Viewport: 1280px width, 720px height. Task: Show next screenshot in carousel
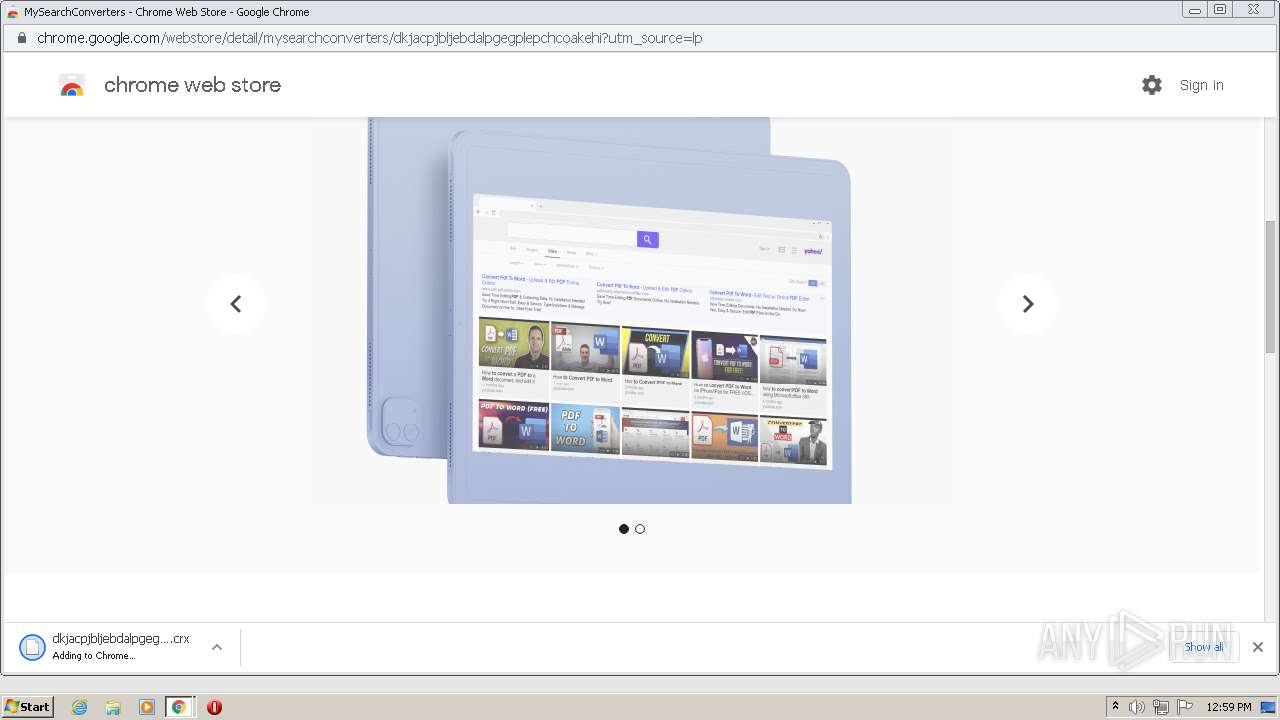click(x=1027, y=304)
